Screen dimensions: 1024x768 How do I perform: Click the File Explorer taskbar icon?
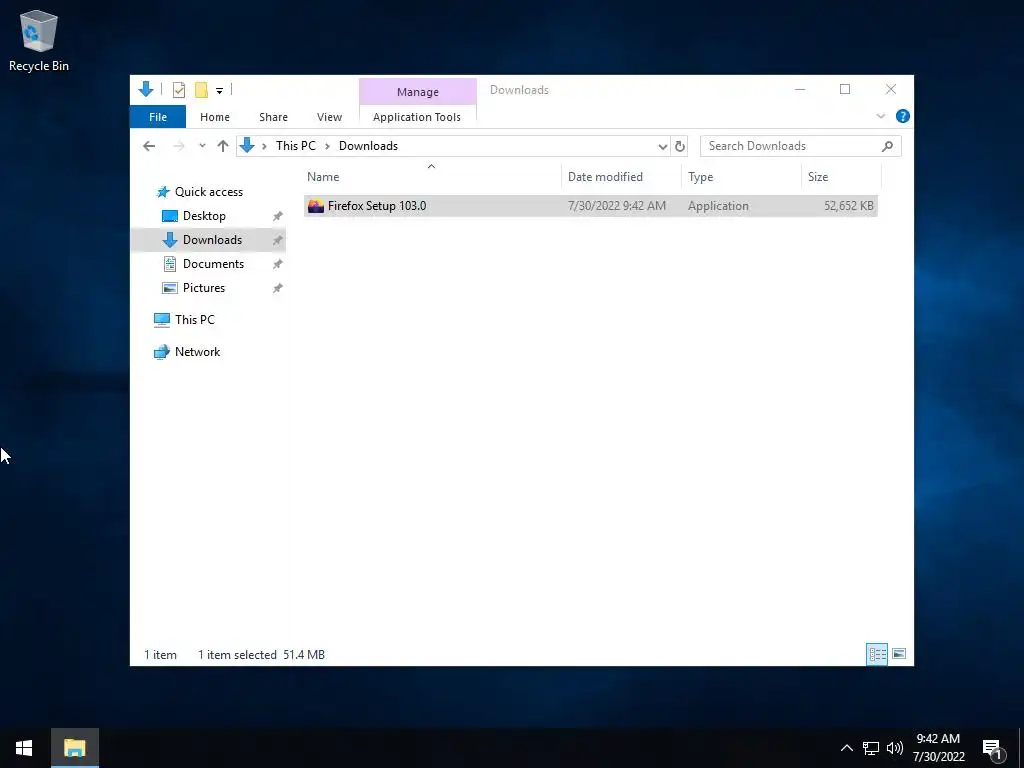(75, 748)
